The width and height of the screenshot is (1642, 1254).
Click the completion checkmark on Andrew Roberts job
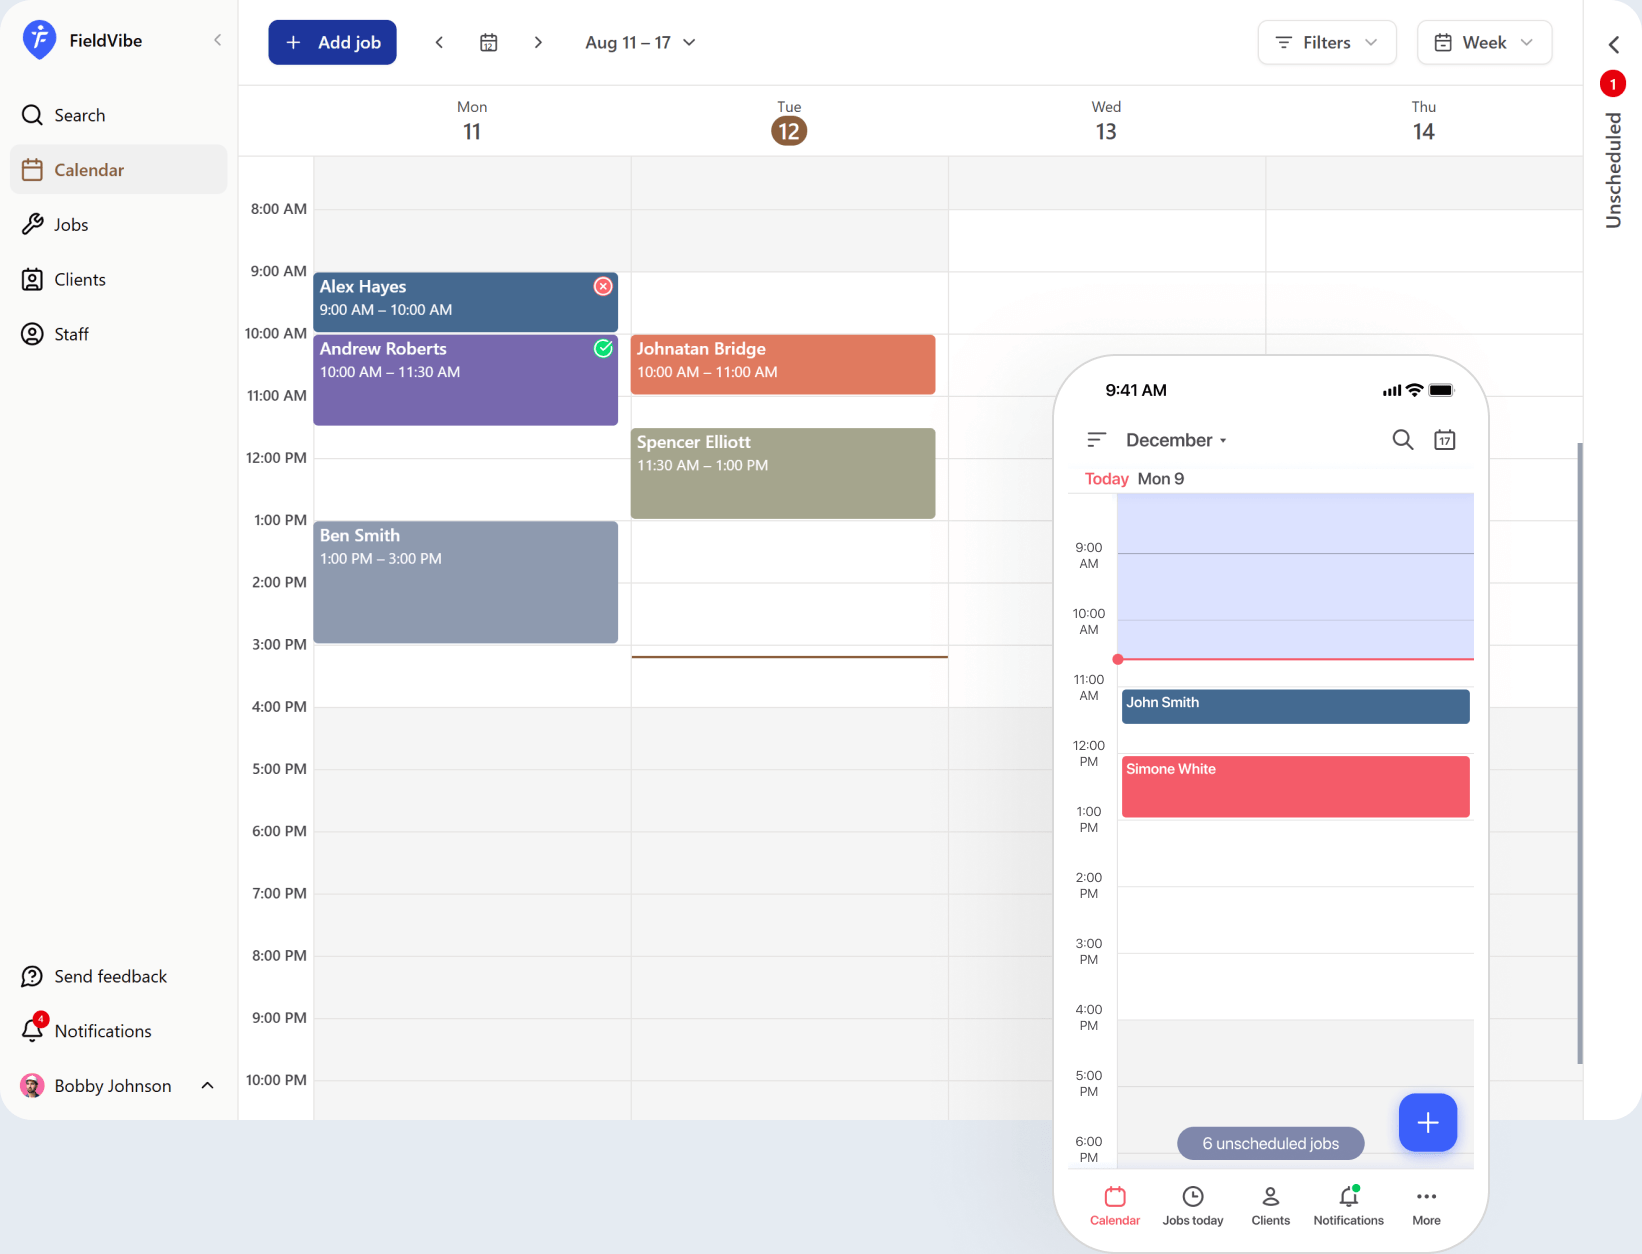(x=604, y=349)
